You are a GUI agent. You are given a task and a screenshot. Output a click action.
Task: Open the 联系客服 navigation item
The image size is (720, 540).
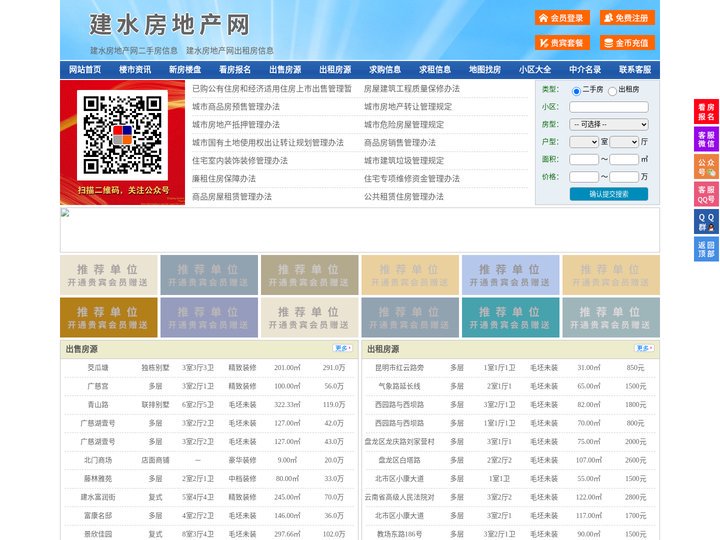coord(636,70)
